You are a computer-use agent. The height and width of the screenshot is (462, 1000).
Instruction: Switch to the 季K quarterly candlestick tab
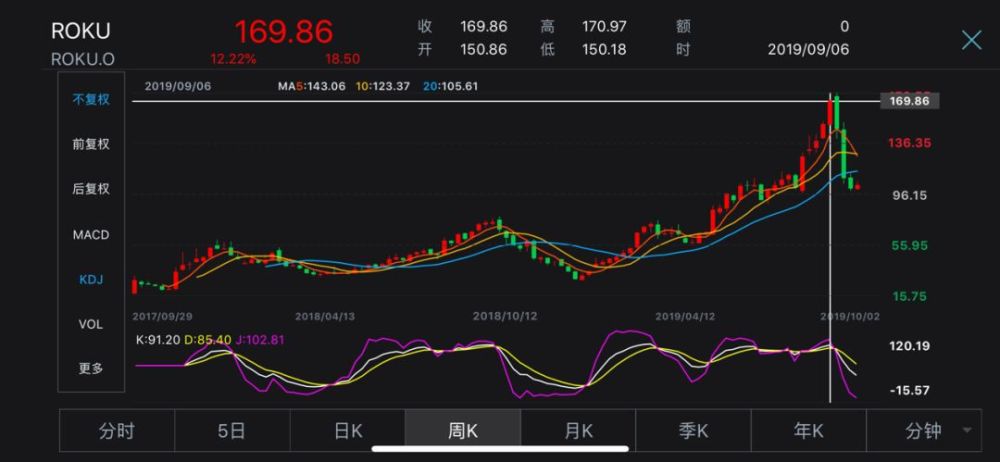pos(693,431)
